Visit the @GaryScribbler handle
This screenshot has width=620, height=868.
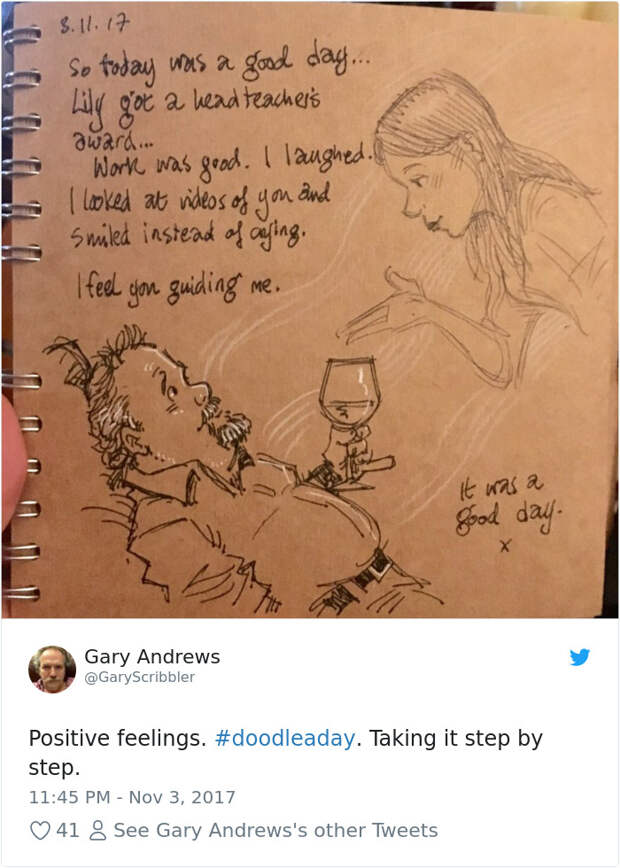pos(140,677)
